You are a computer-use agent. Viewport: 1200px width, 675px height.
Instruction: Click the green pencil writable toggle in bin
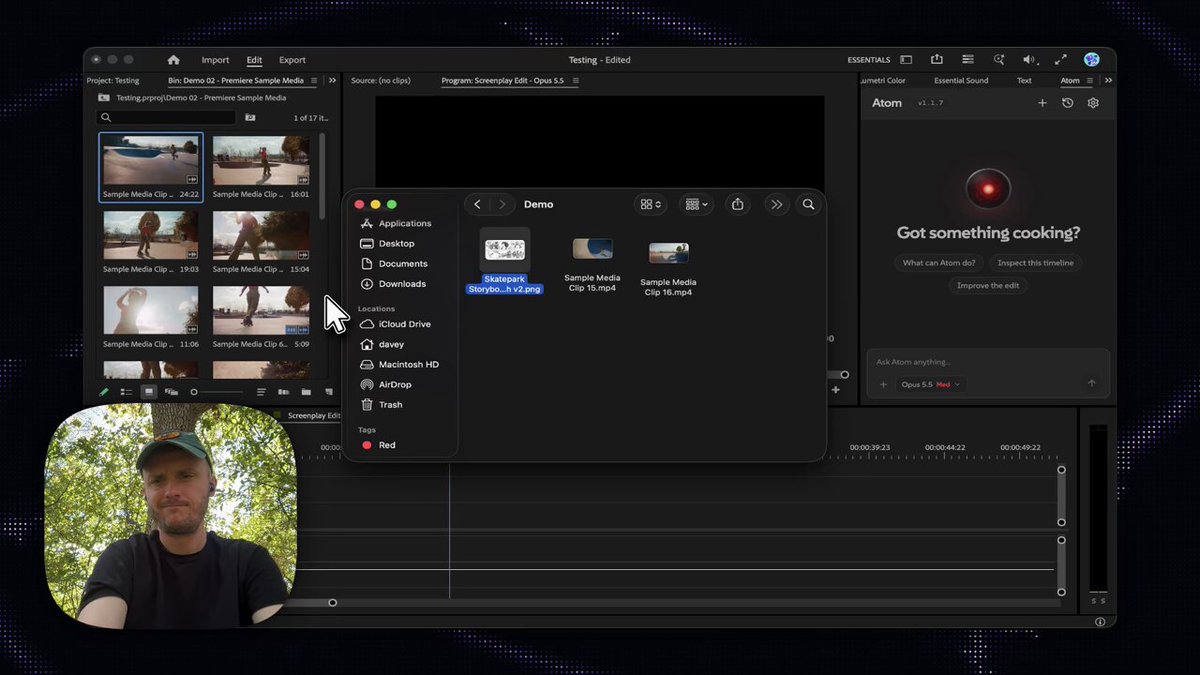(104, 392)
